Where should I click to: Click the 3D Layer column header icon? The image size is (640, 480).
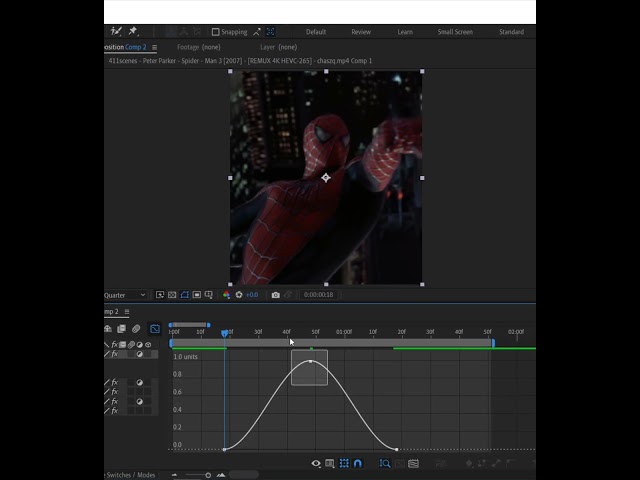[148, 344]
